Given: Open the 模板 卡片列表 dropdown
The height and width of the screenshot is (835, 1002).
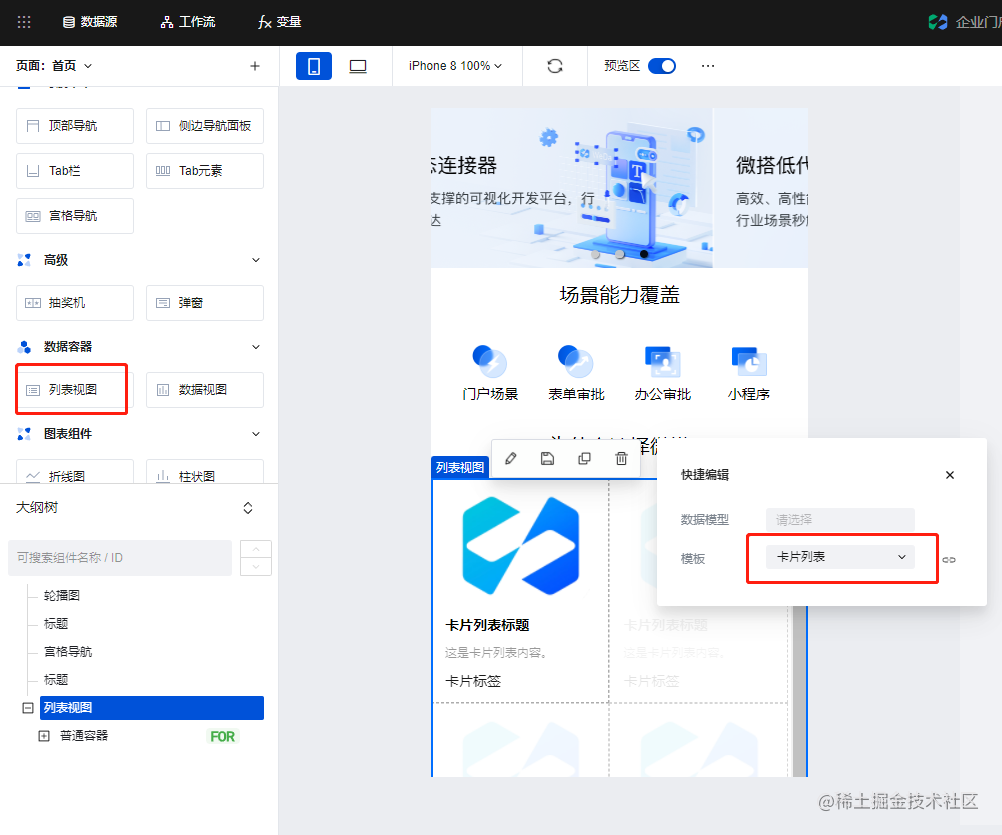Looking at the screenshot, I should 840,557.
